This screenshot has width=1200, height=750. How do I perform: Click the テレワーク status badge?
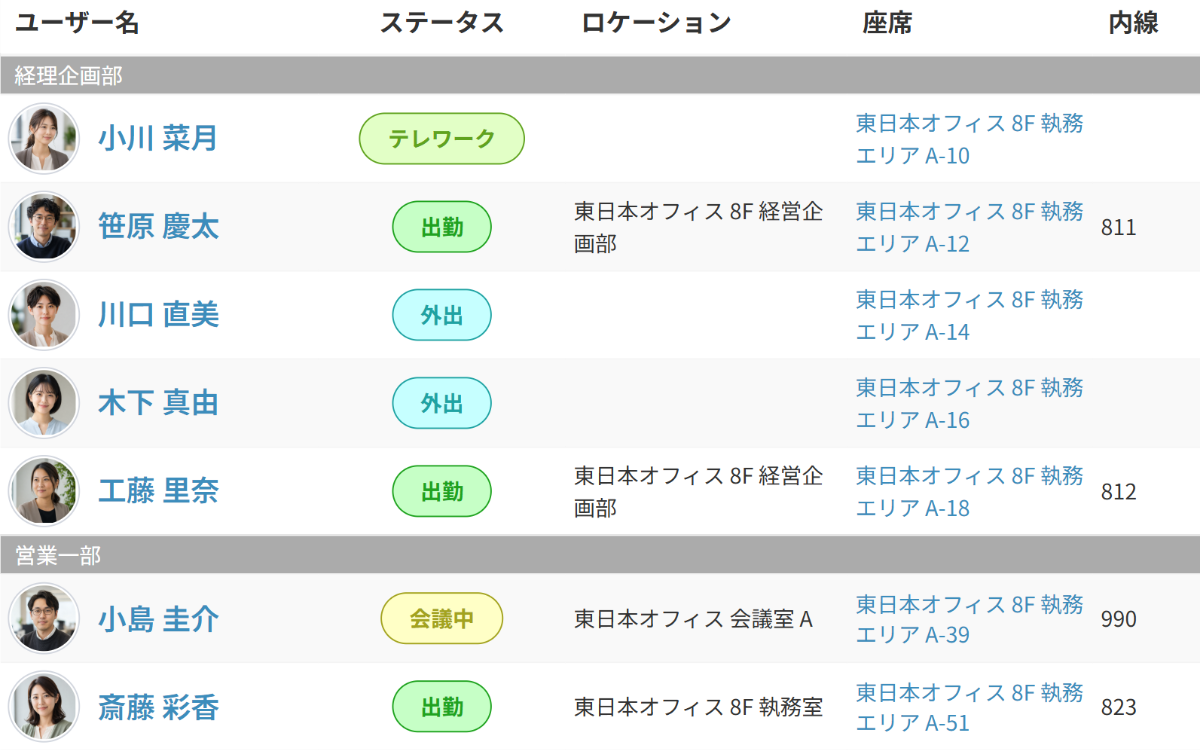(x=442, y=139)
